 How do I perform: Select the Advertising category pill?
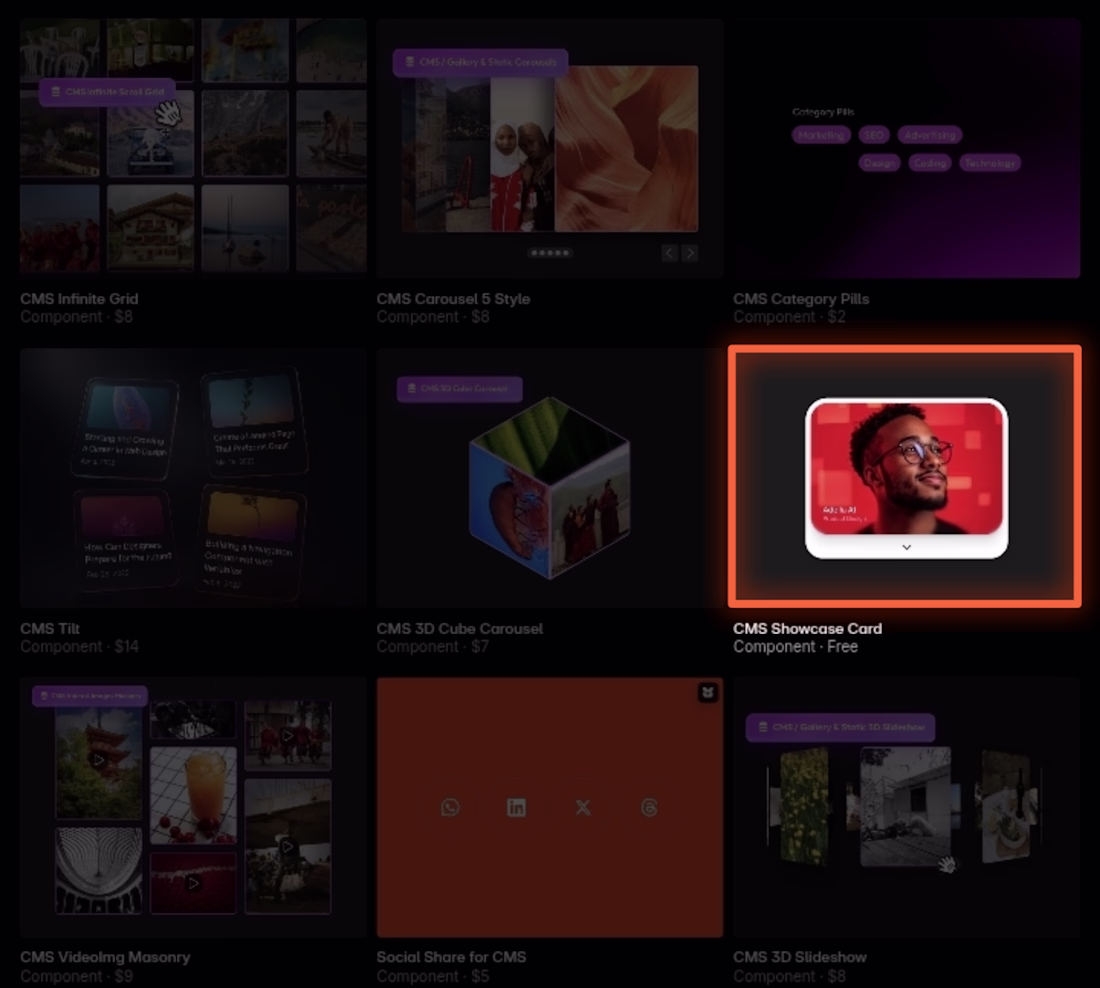pos(930,135)
